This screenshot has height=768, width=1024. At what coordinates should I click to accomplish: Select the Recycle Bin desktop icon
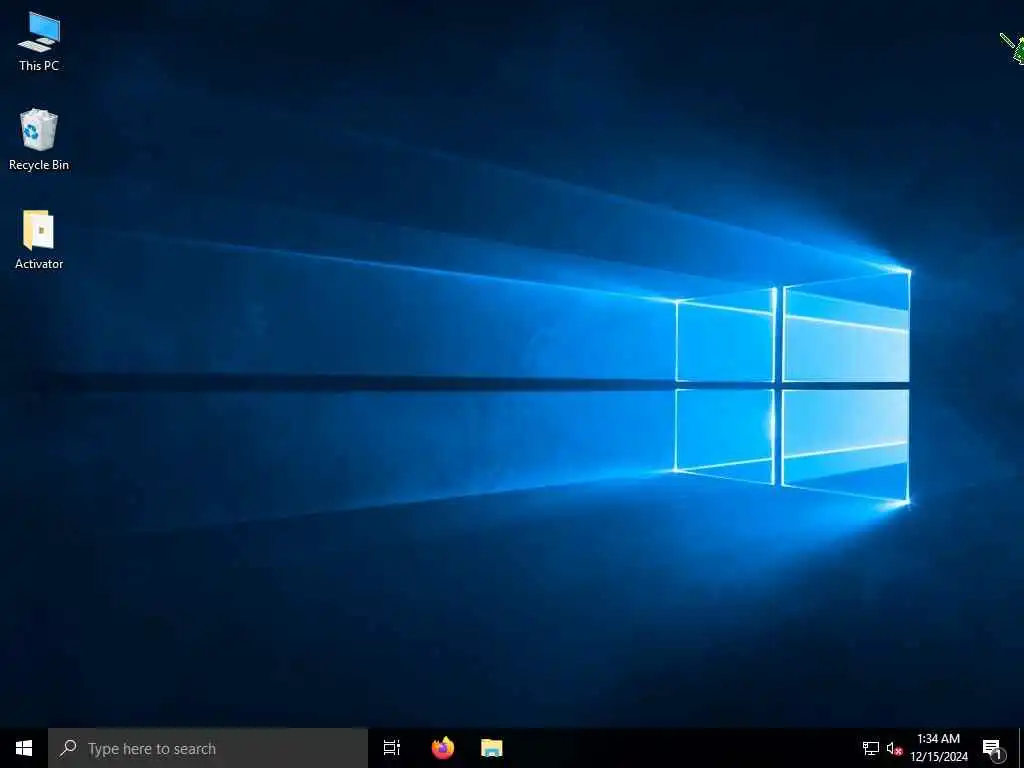pos(39,140)
